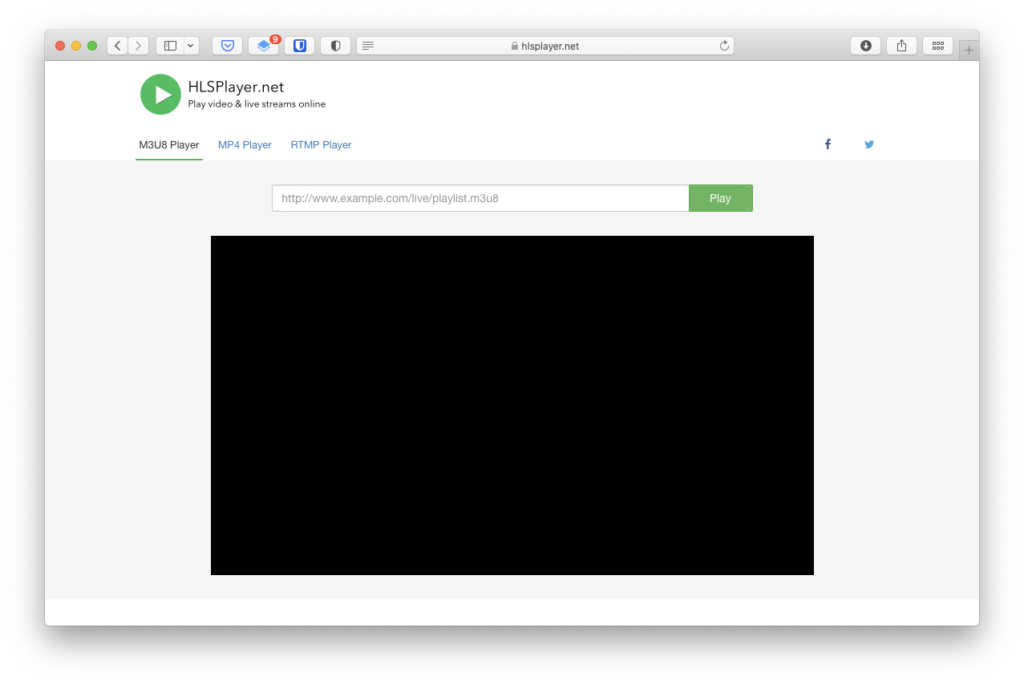The height and width of the screenshot is (685, 1024).
Task: Minimize the window with yellow button
Action: point(76,46)
